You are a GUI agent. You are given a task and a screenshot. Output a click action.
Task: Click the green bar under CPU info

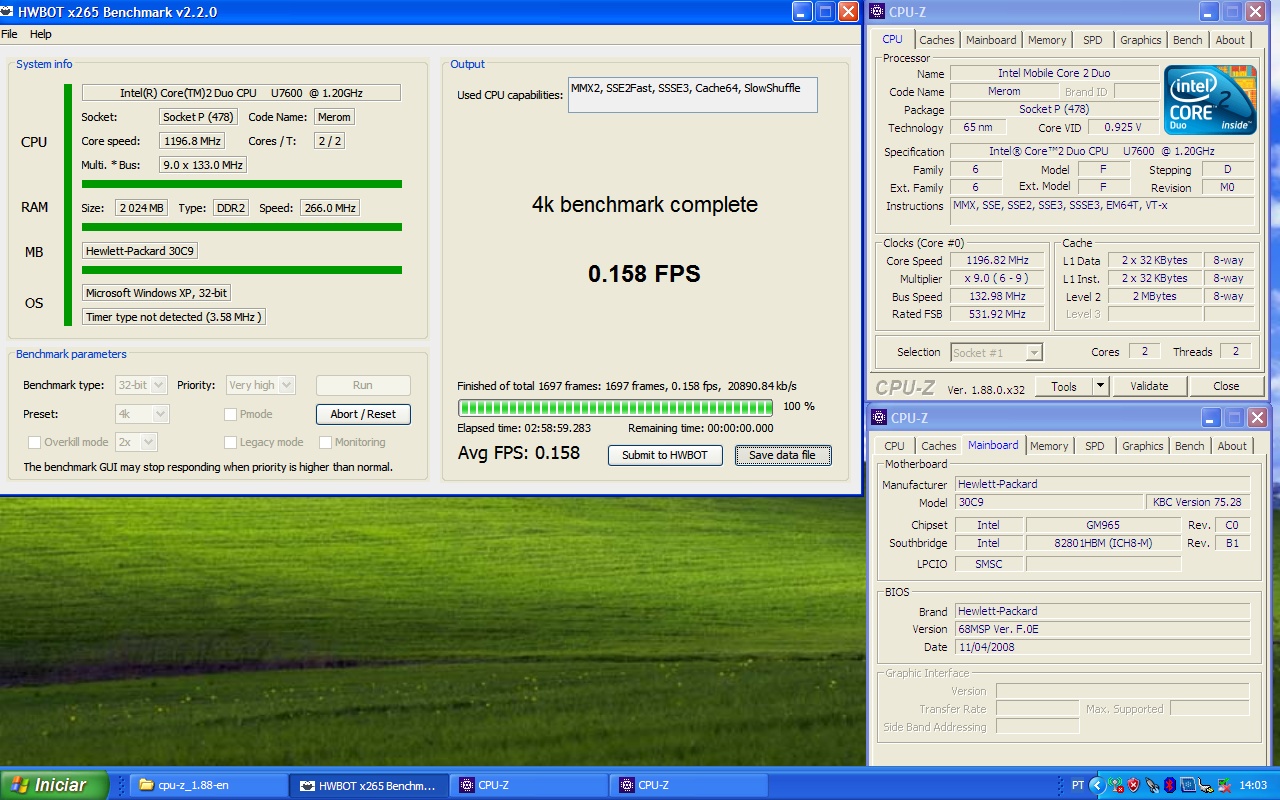(x=242, y=184)
